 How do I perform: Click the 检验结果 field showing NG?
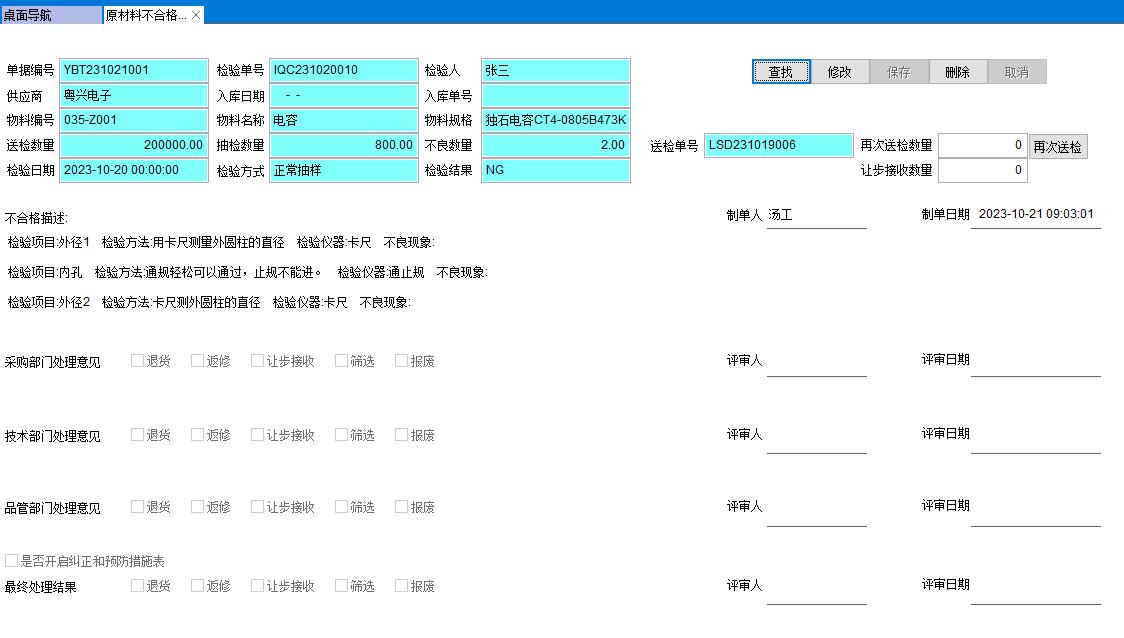coord(555,170)
